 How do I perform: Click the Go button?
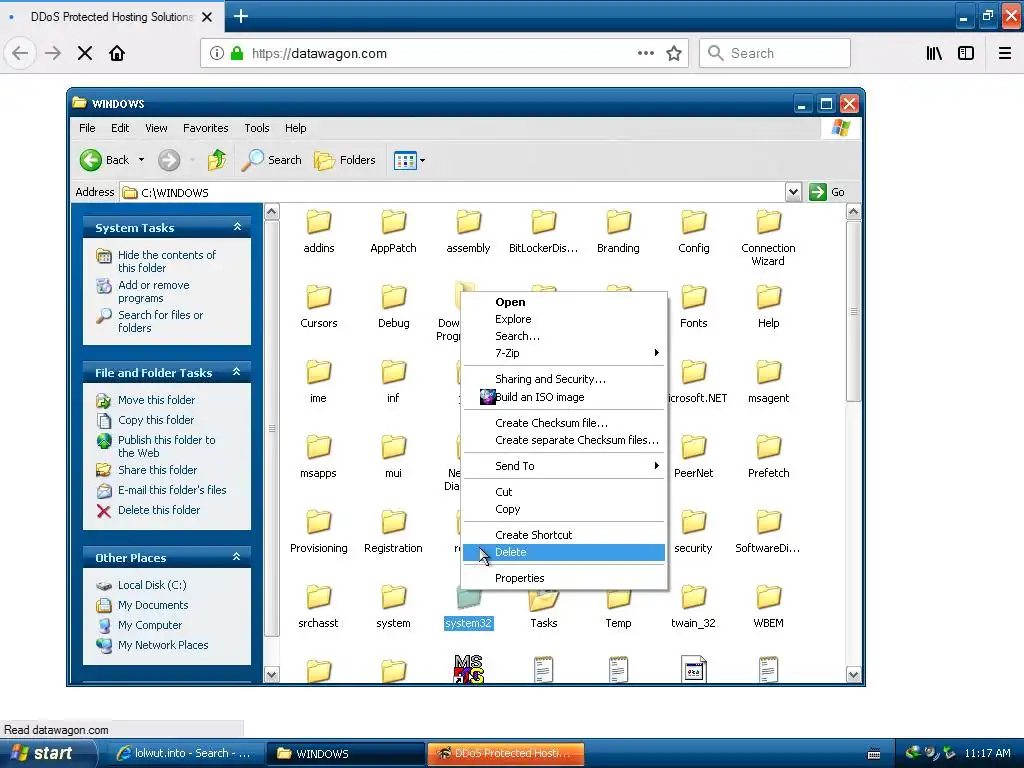(827, 192)
